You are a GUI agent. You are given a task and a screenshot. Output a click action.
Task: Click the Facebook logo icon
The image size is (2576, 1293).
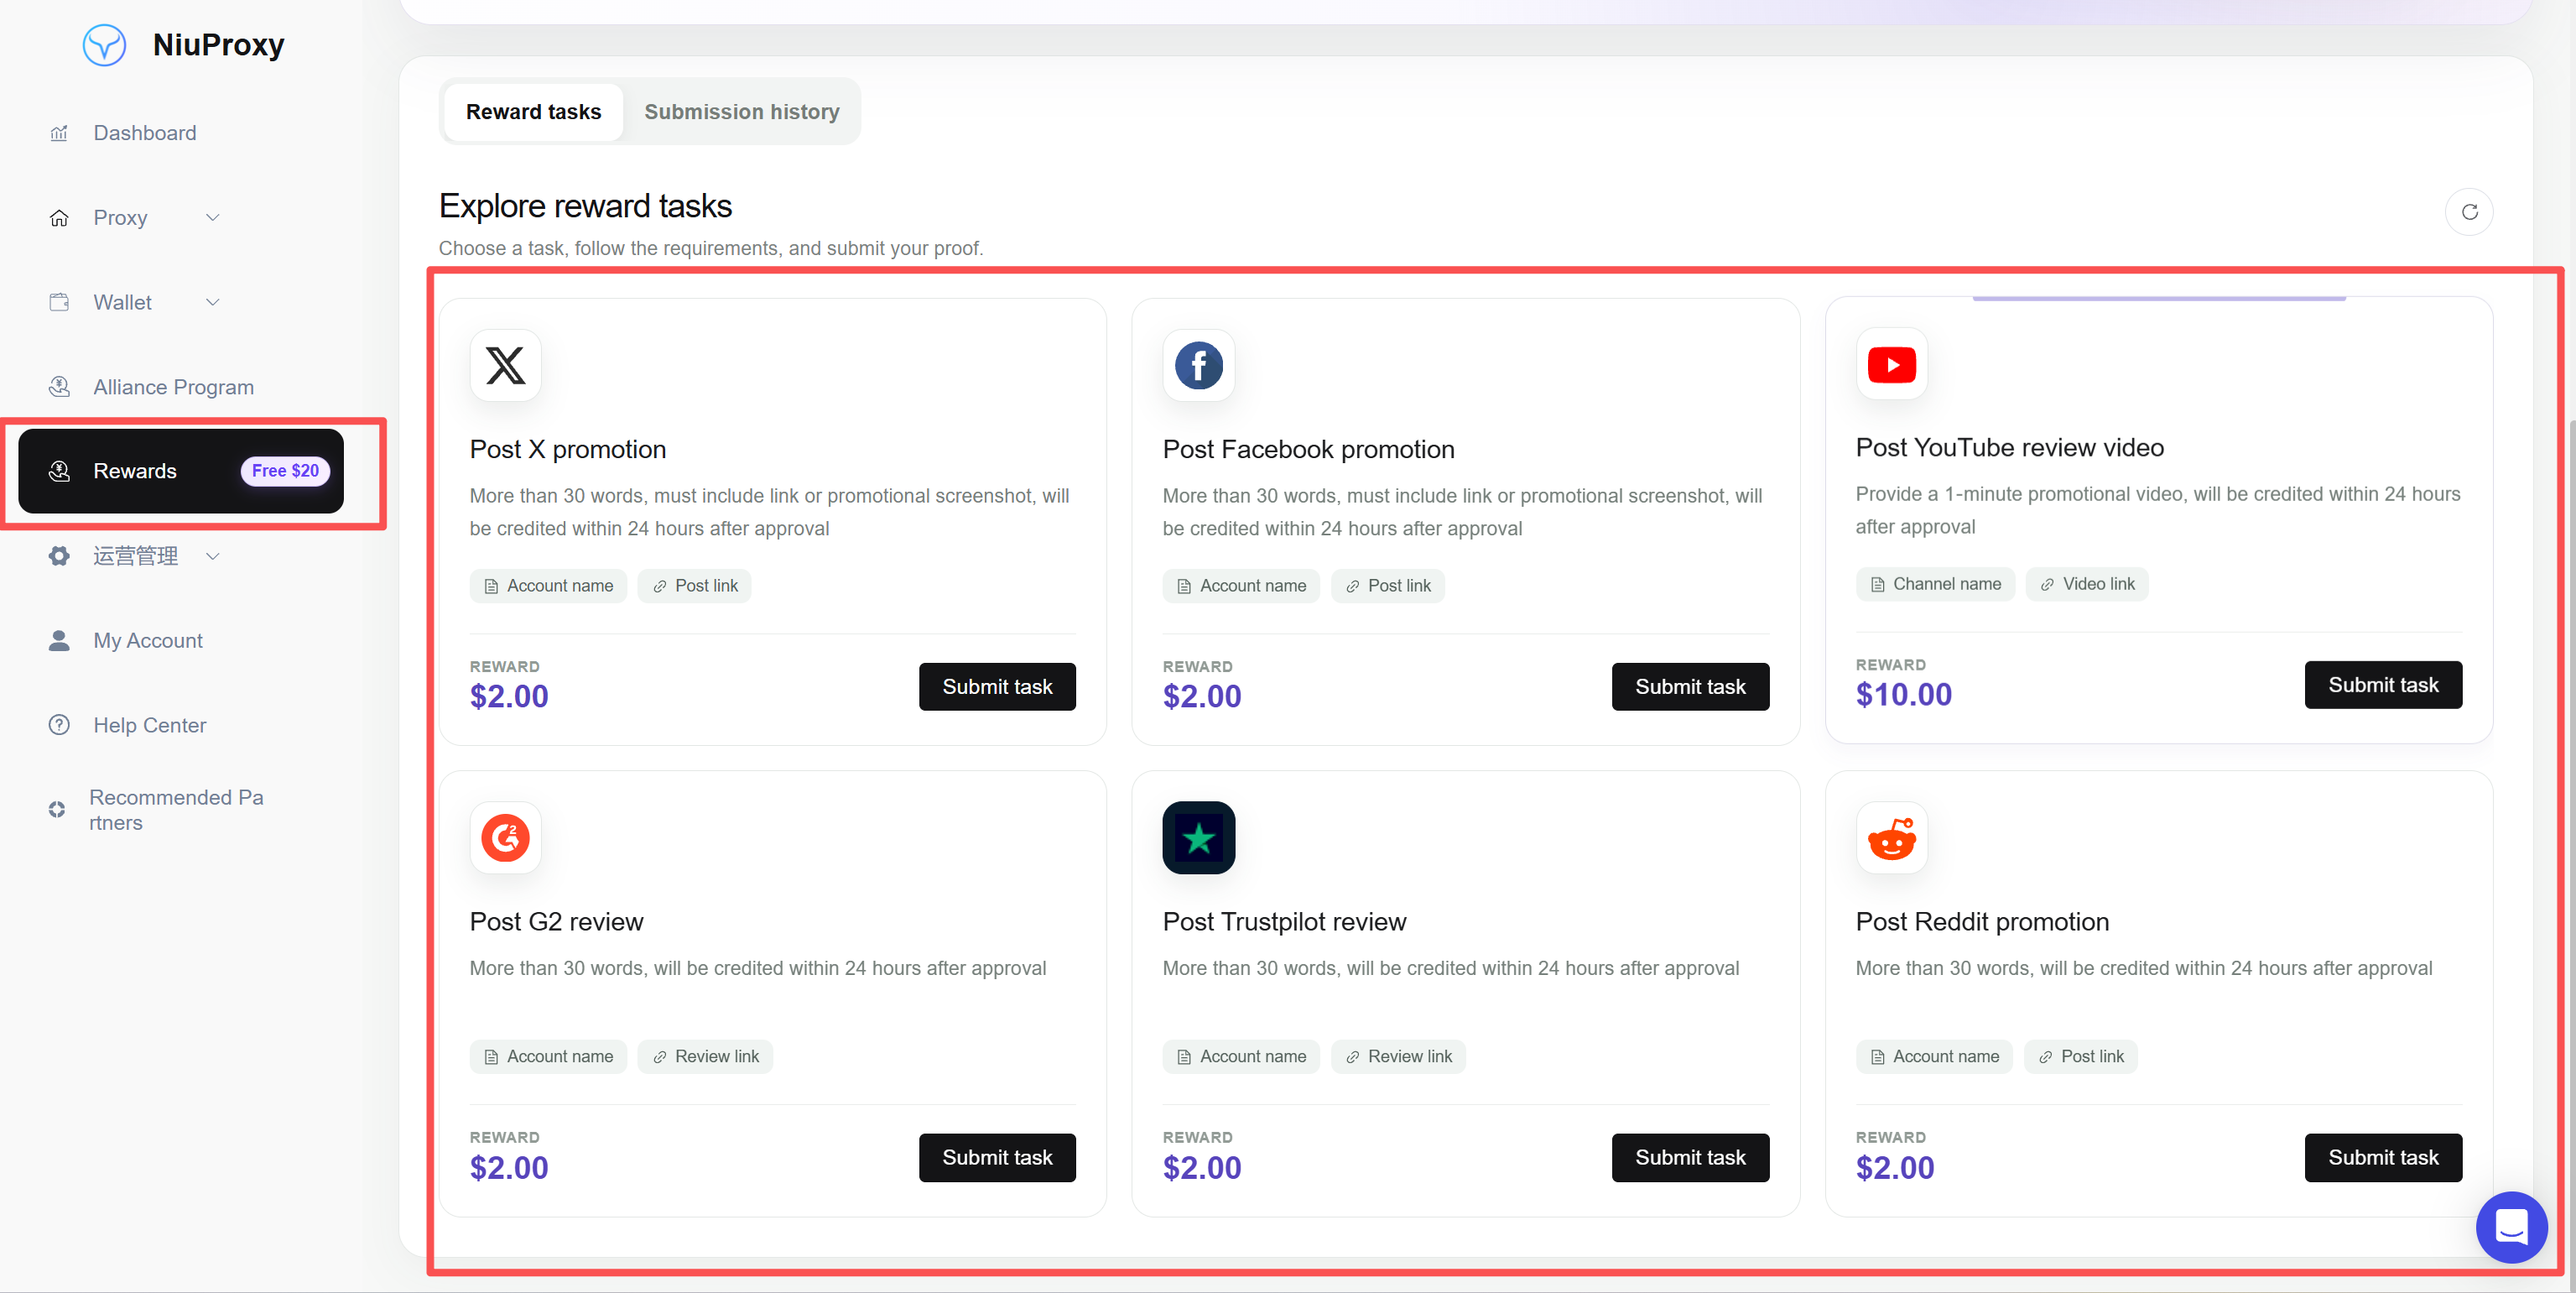click(x=1198, y=366)
